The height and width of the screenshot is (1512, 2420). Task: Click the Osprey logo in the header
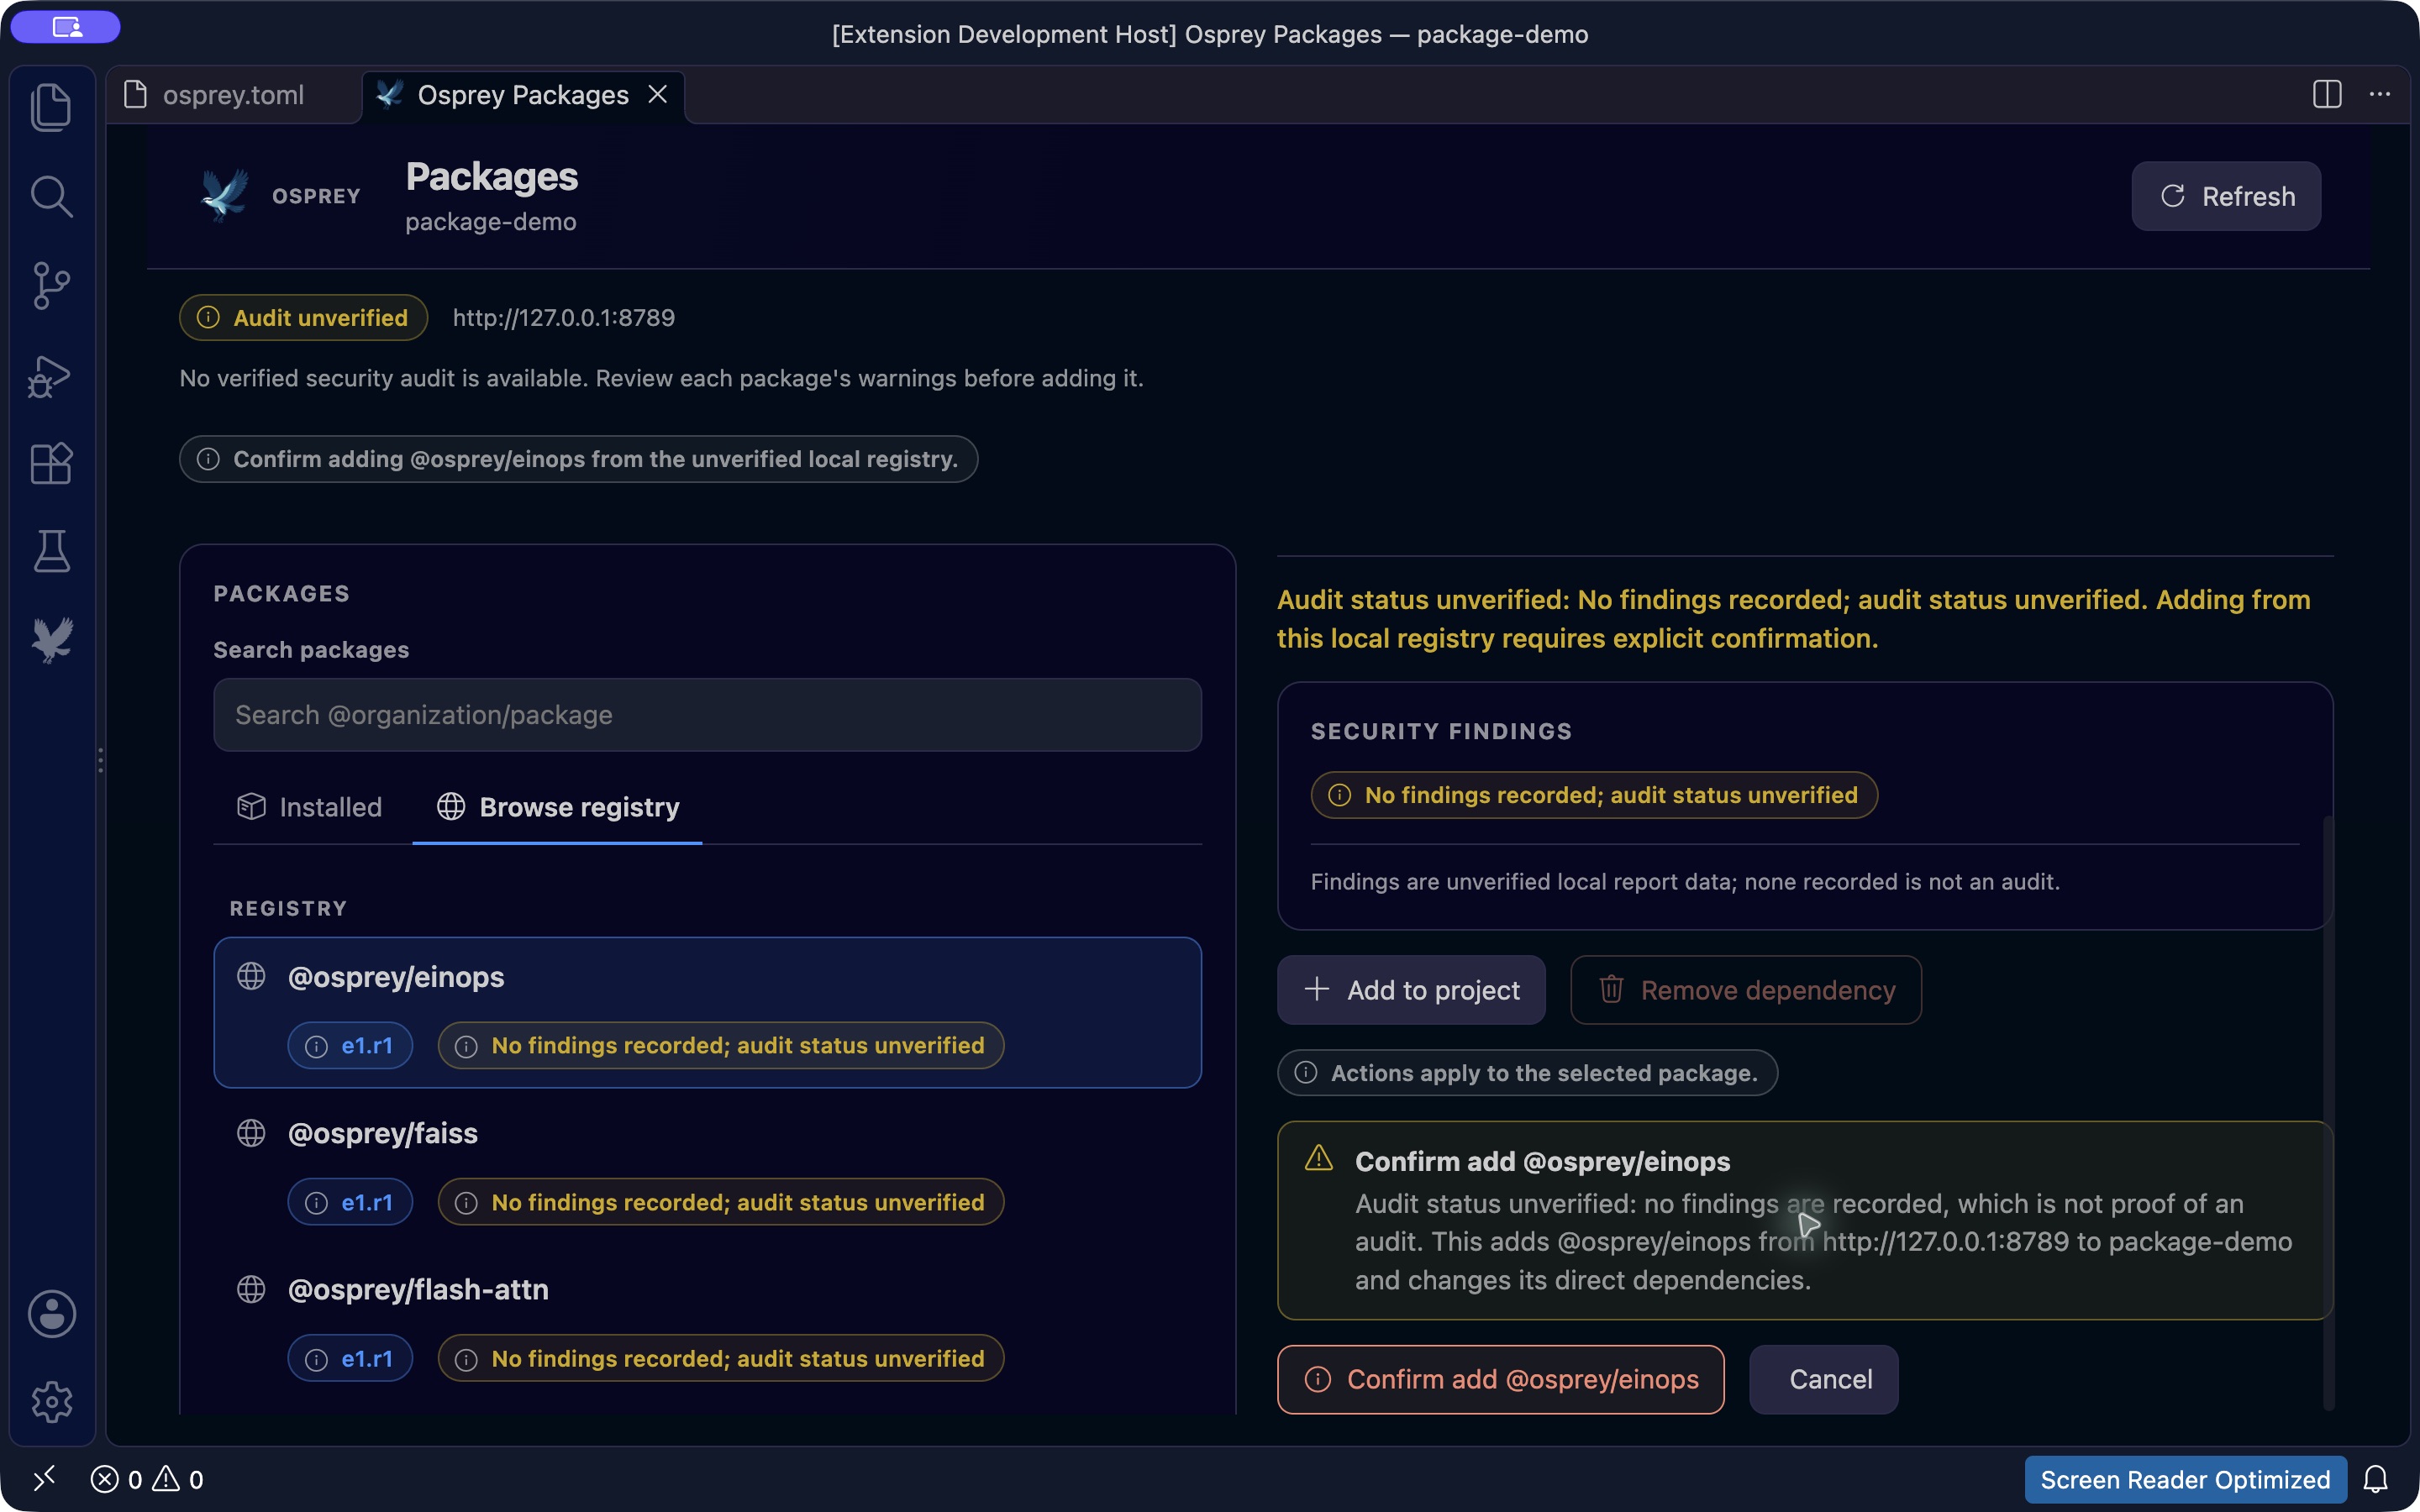225,195
